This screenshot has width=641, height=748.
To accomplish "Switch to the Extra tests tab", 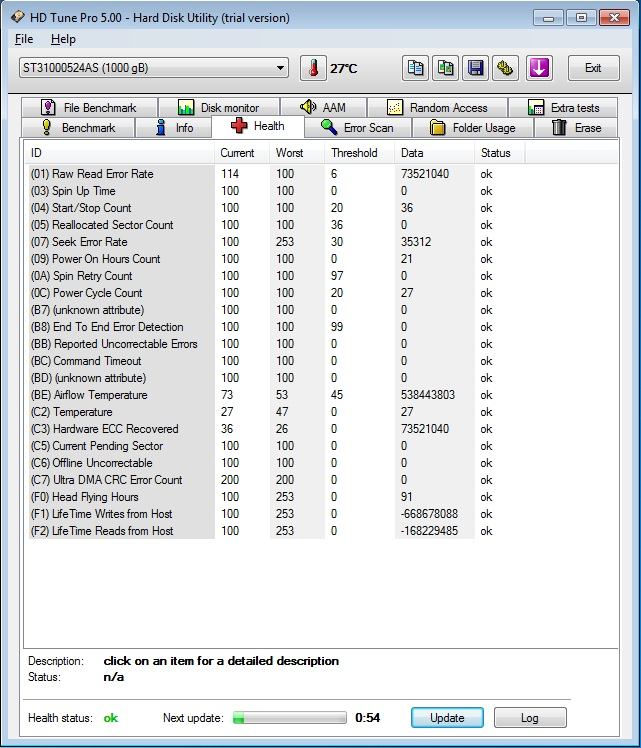I will (x=563, y=107).
